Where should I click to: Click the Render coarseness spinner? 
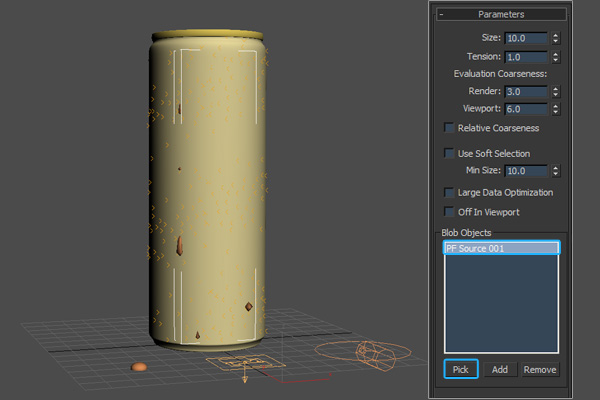pyautogui.click(x=556, y=90)
